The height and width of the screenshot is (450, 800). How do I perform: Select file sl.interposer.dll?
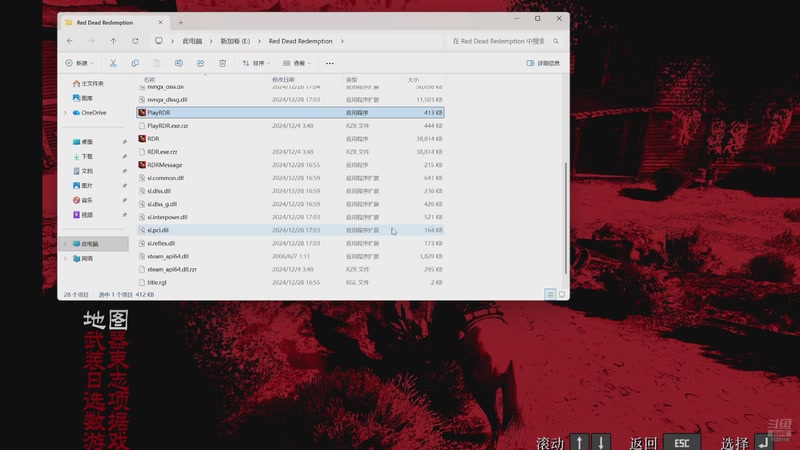coord(290,217)
